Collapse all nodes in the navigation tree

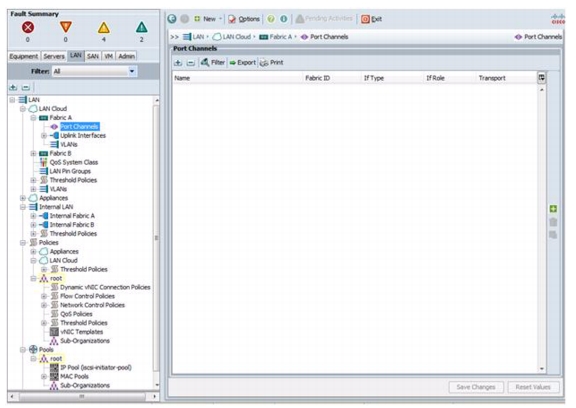pos(26,87)
